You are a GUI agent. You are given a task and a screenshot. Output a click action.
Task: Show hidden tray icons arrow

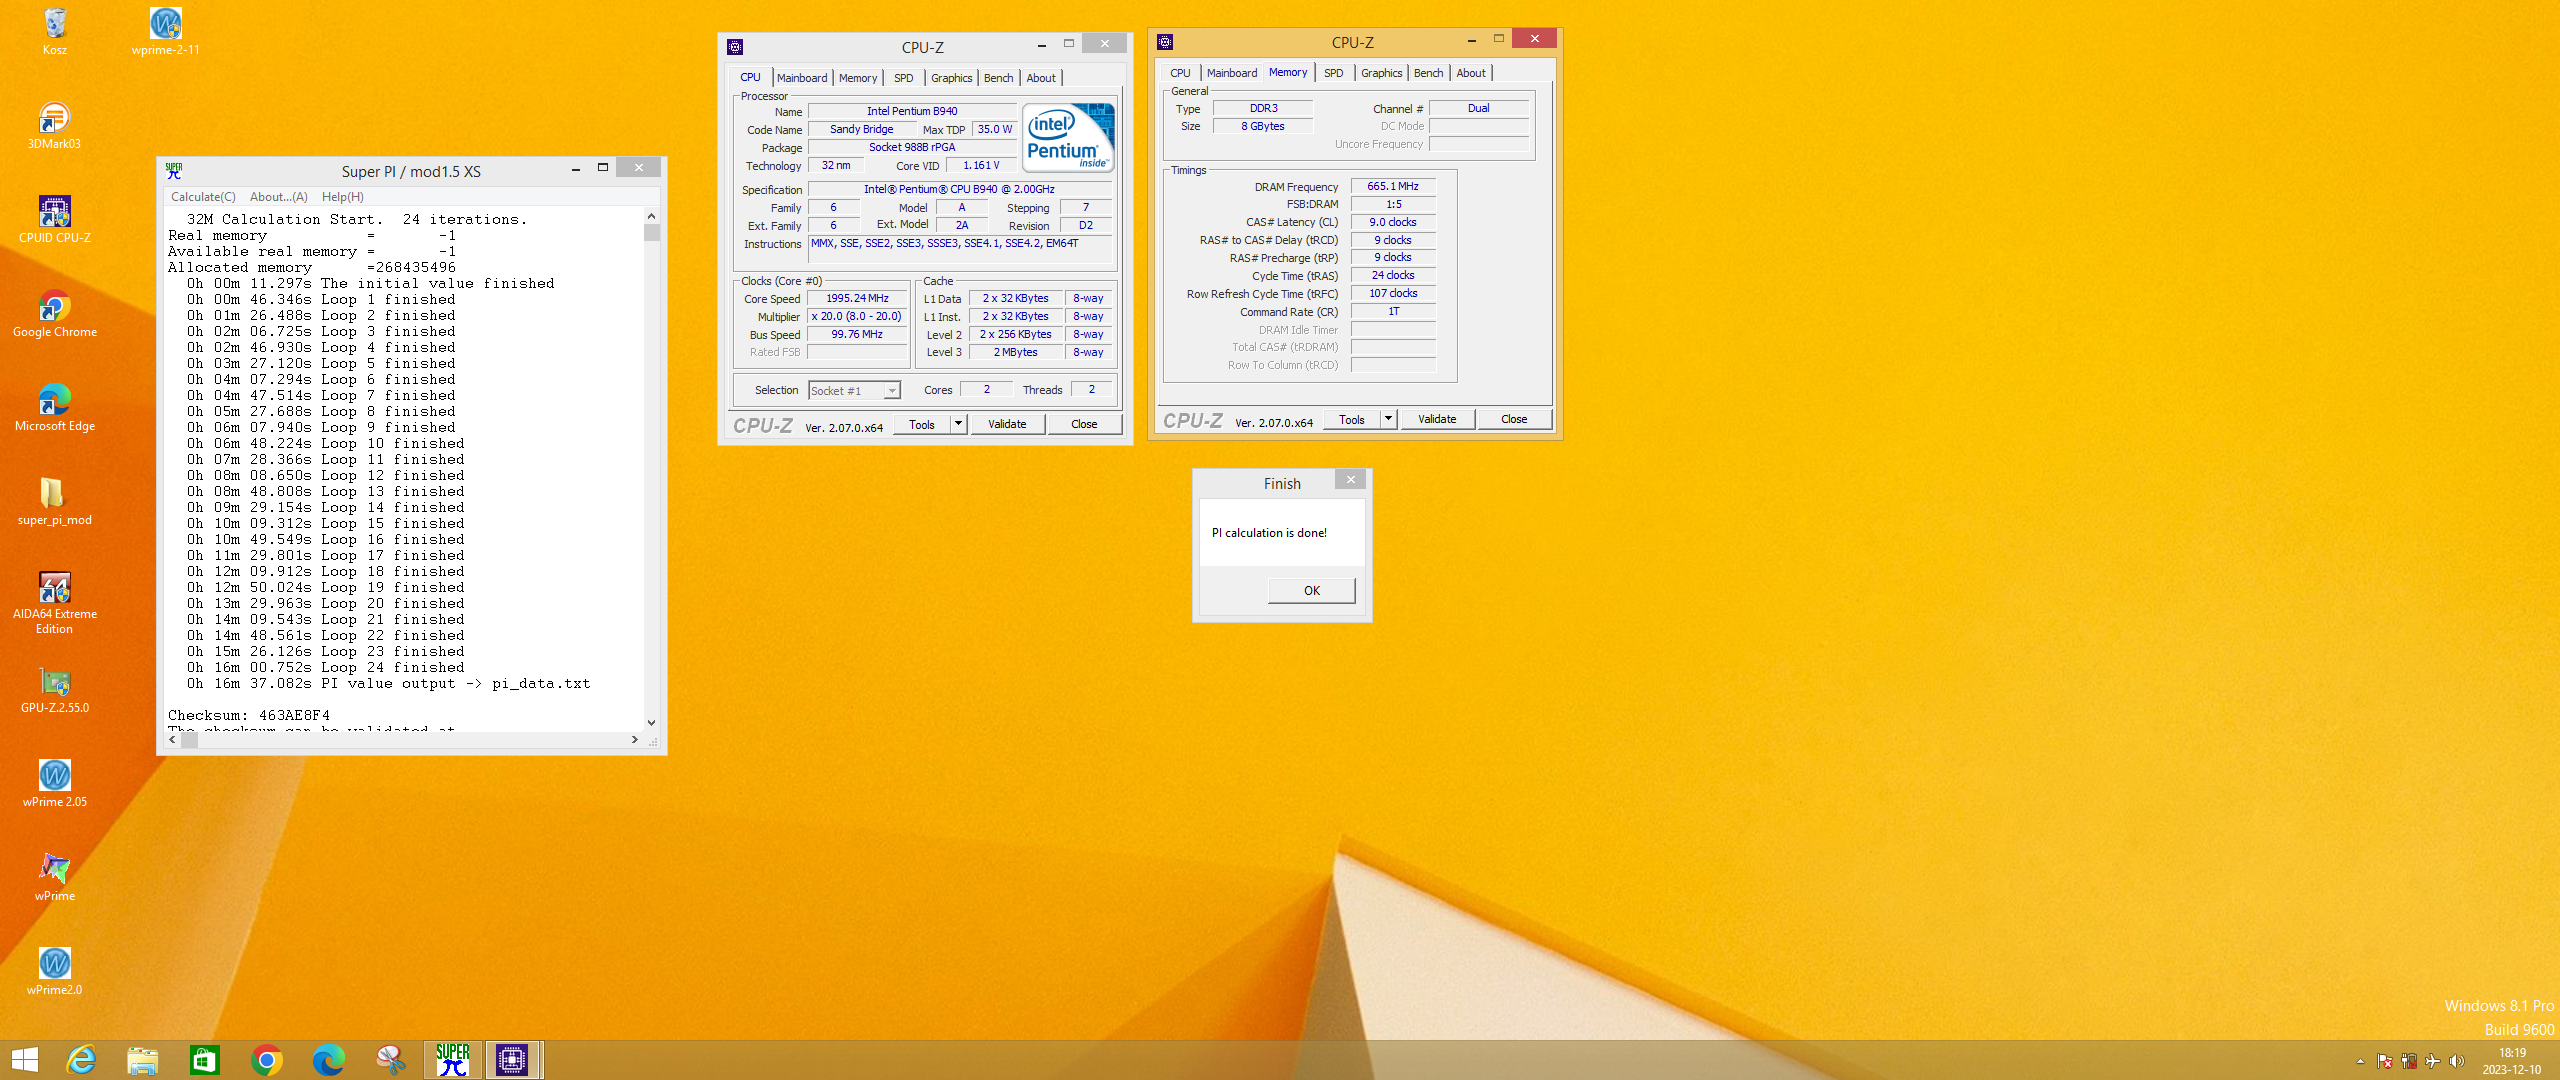(2361, 1061)
